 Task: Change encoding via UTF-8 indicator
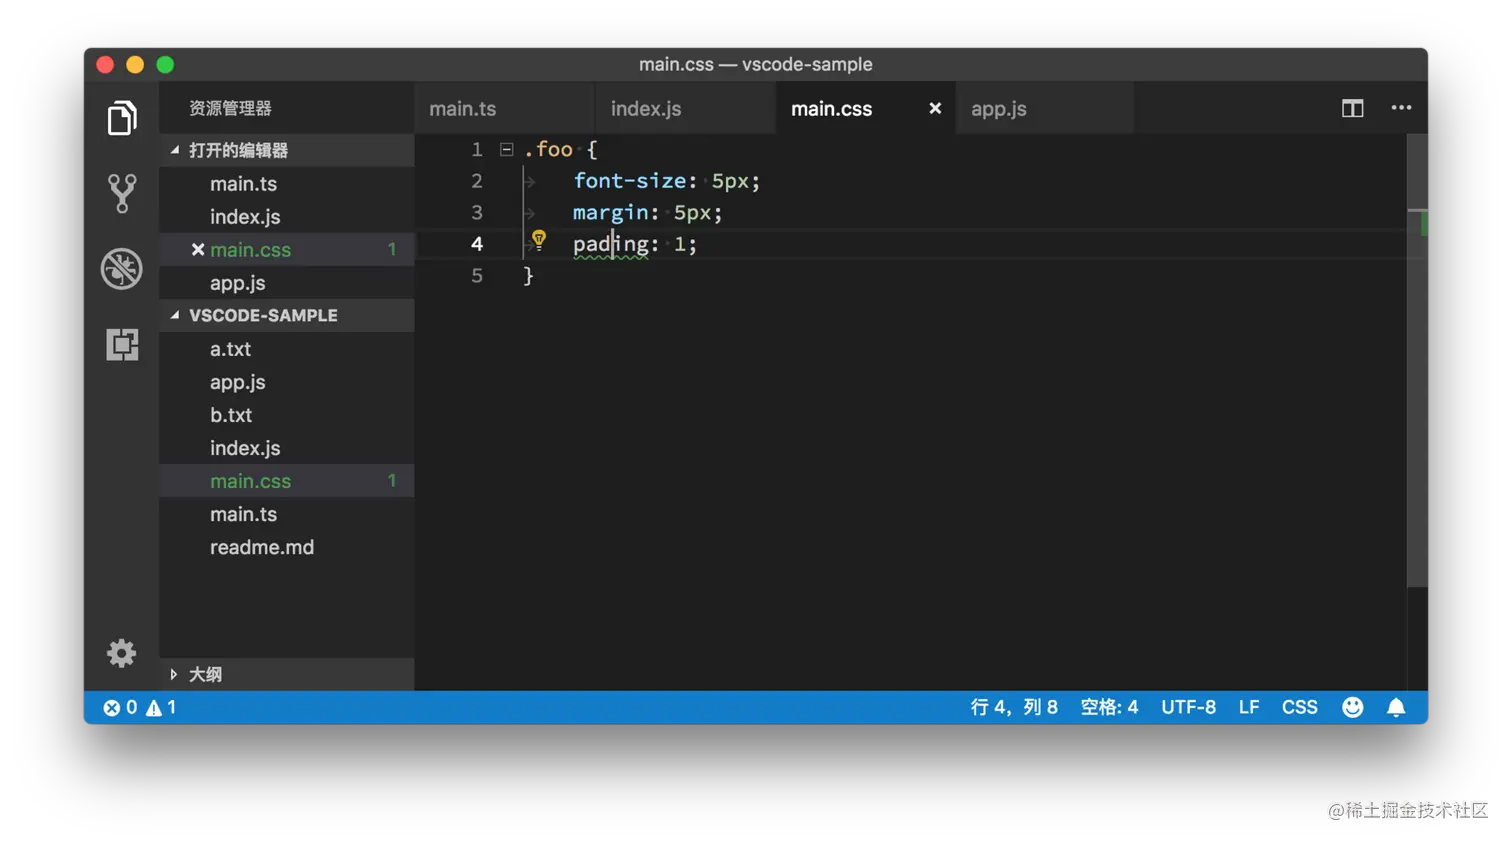[x=1188, y=707]
